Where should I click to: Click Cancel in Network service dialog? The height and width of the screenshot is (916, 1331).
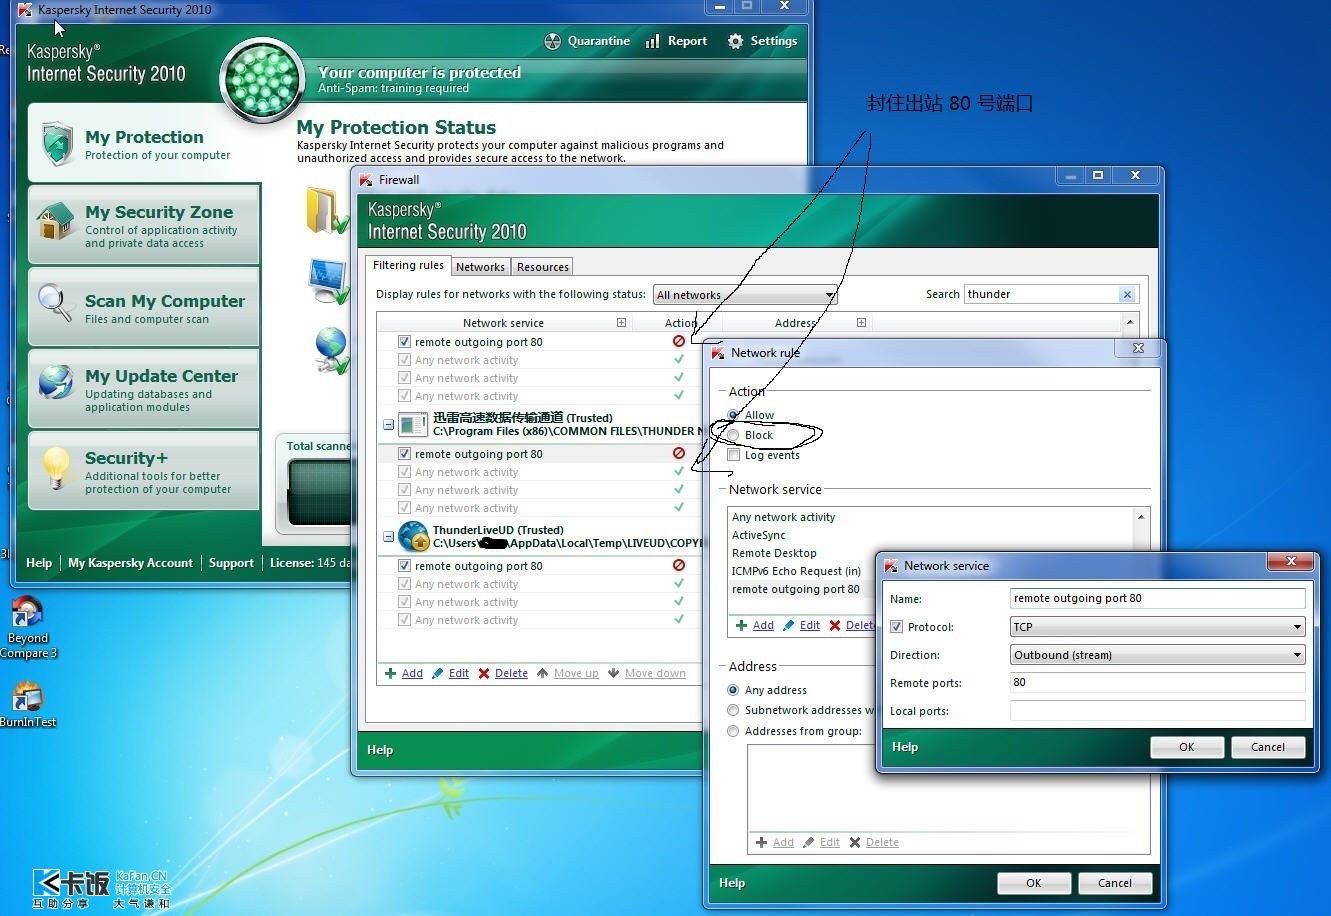click(1268, 747)
